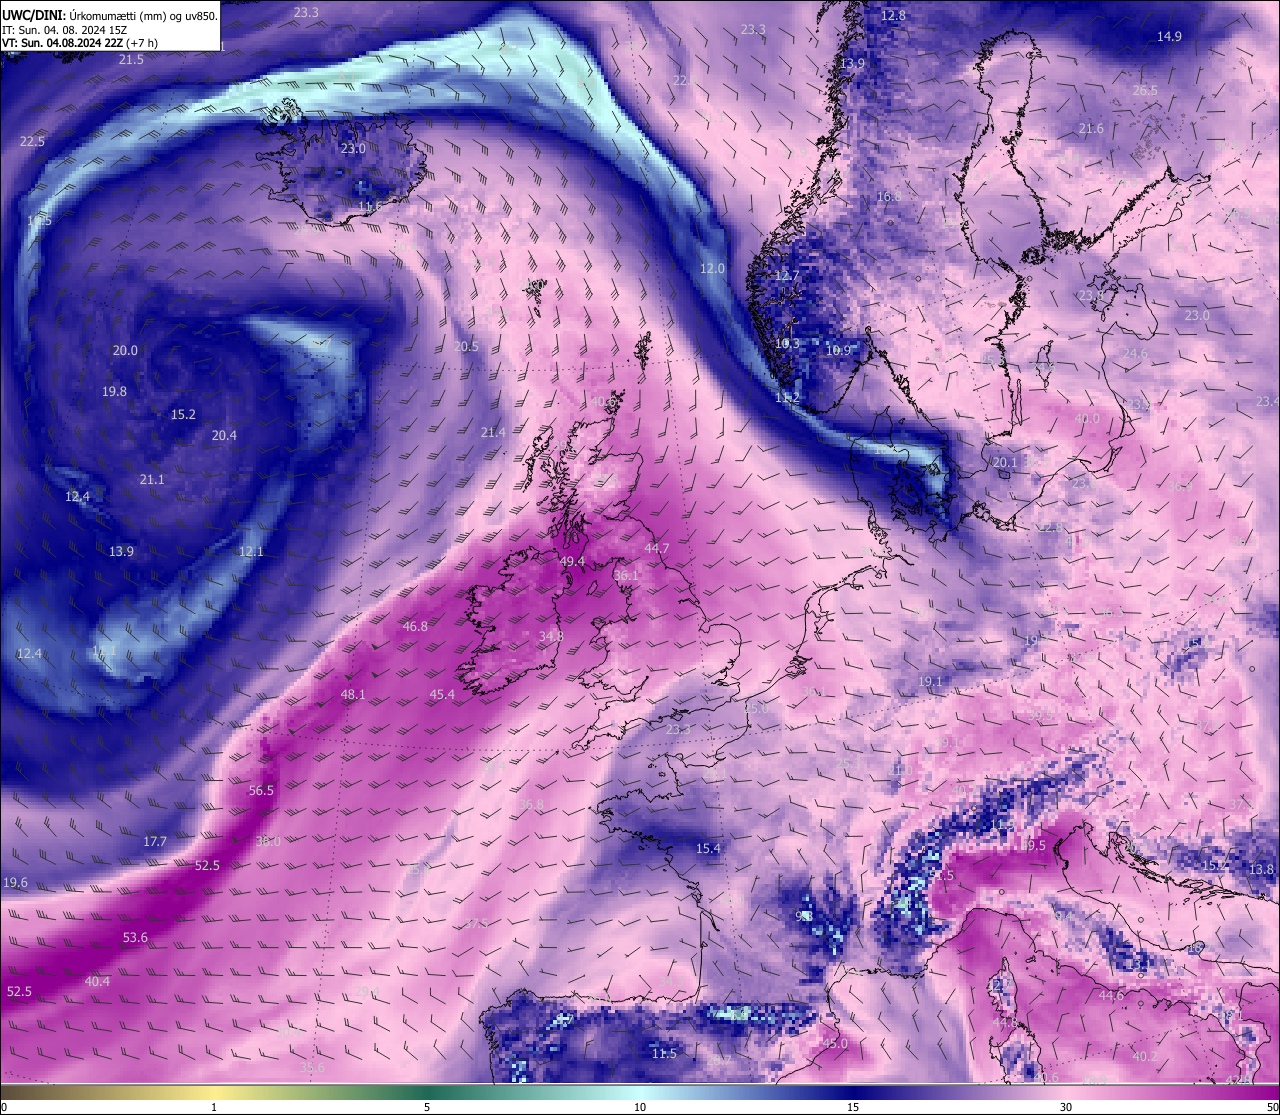The width and height of the screenshot is (1280, 1115).
Task: Click the 40.2 value over southern Italy
Action: tap(1145, 1057)
